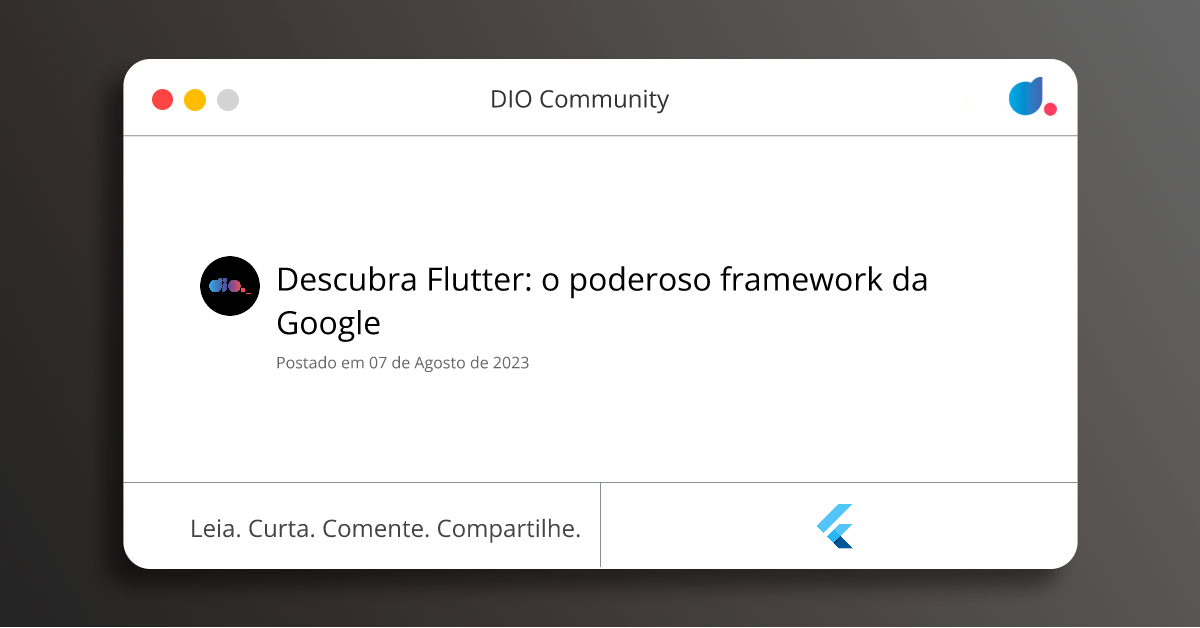
Task: Click the blue teardrop shape in the header
Action: [x=1025, y=96]
